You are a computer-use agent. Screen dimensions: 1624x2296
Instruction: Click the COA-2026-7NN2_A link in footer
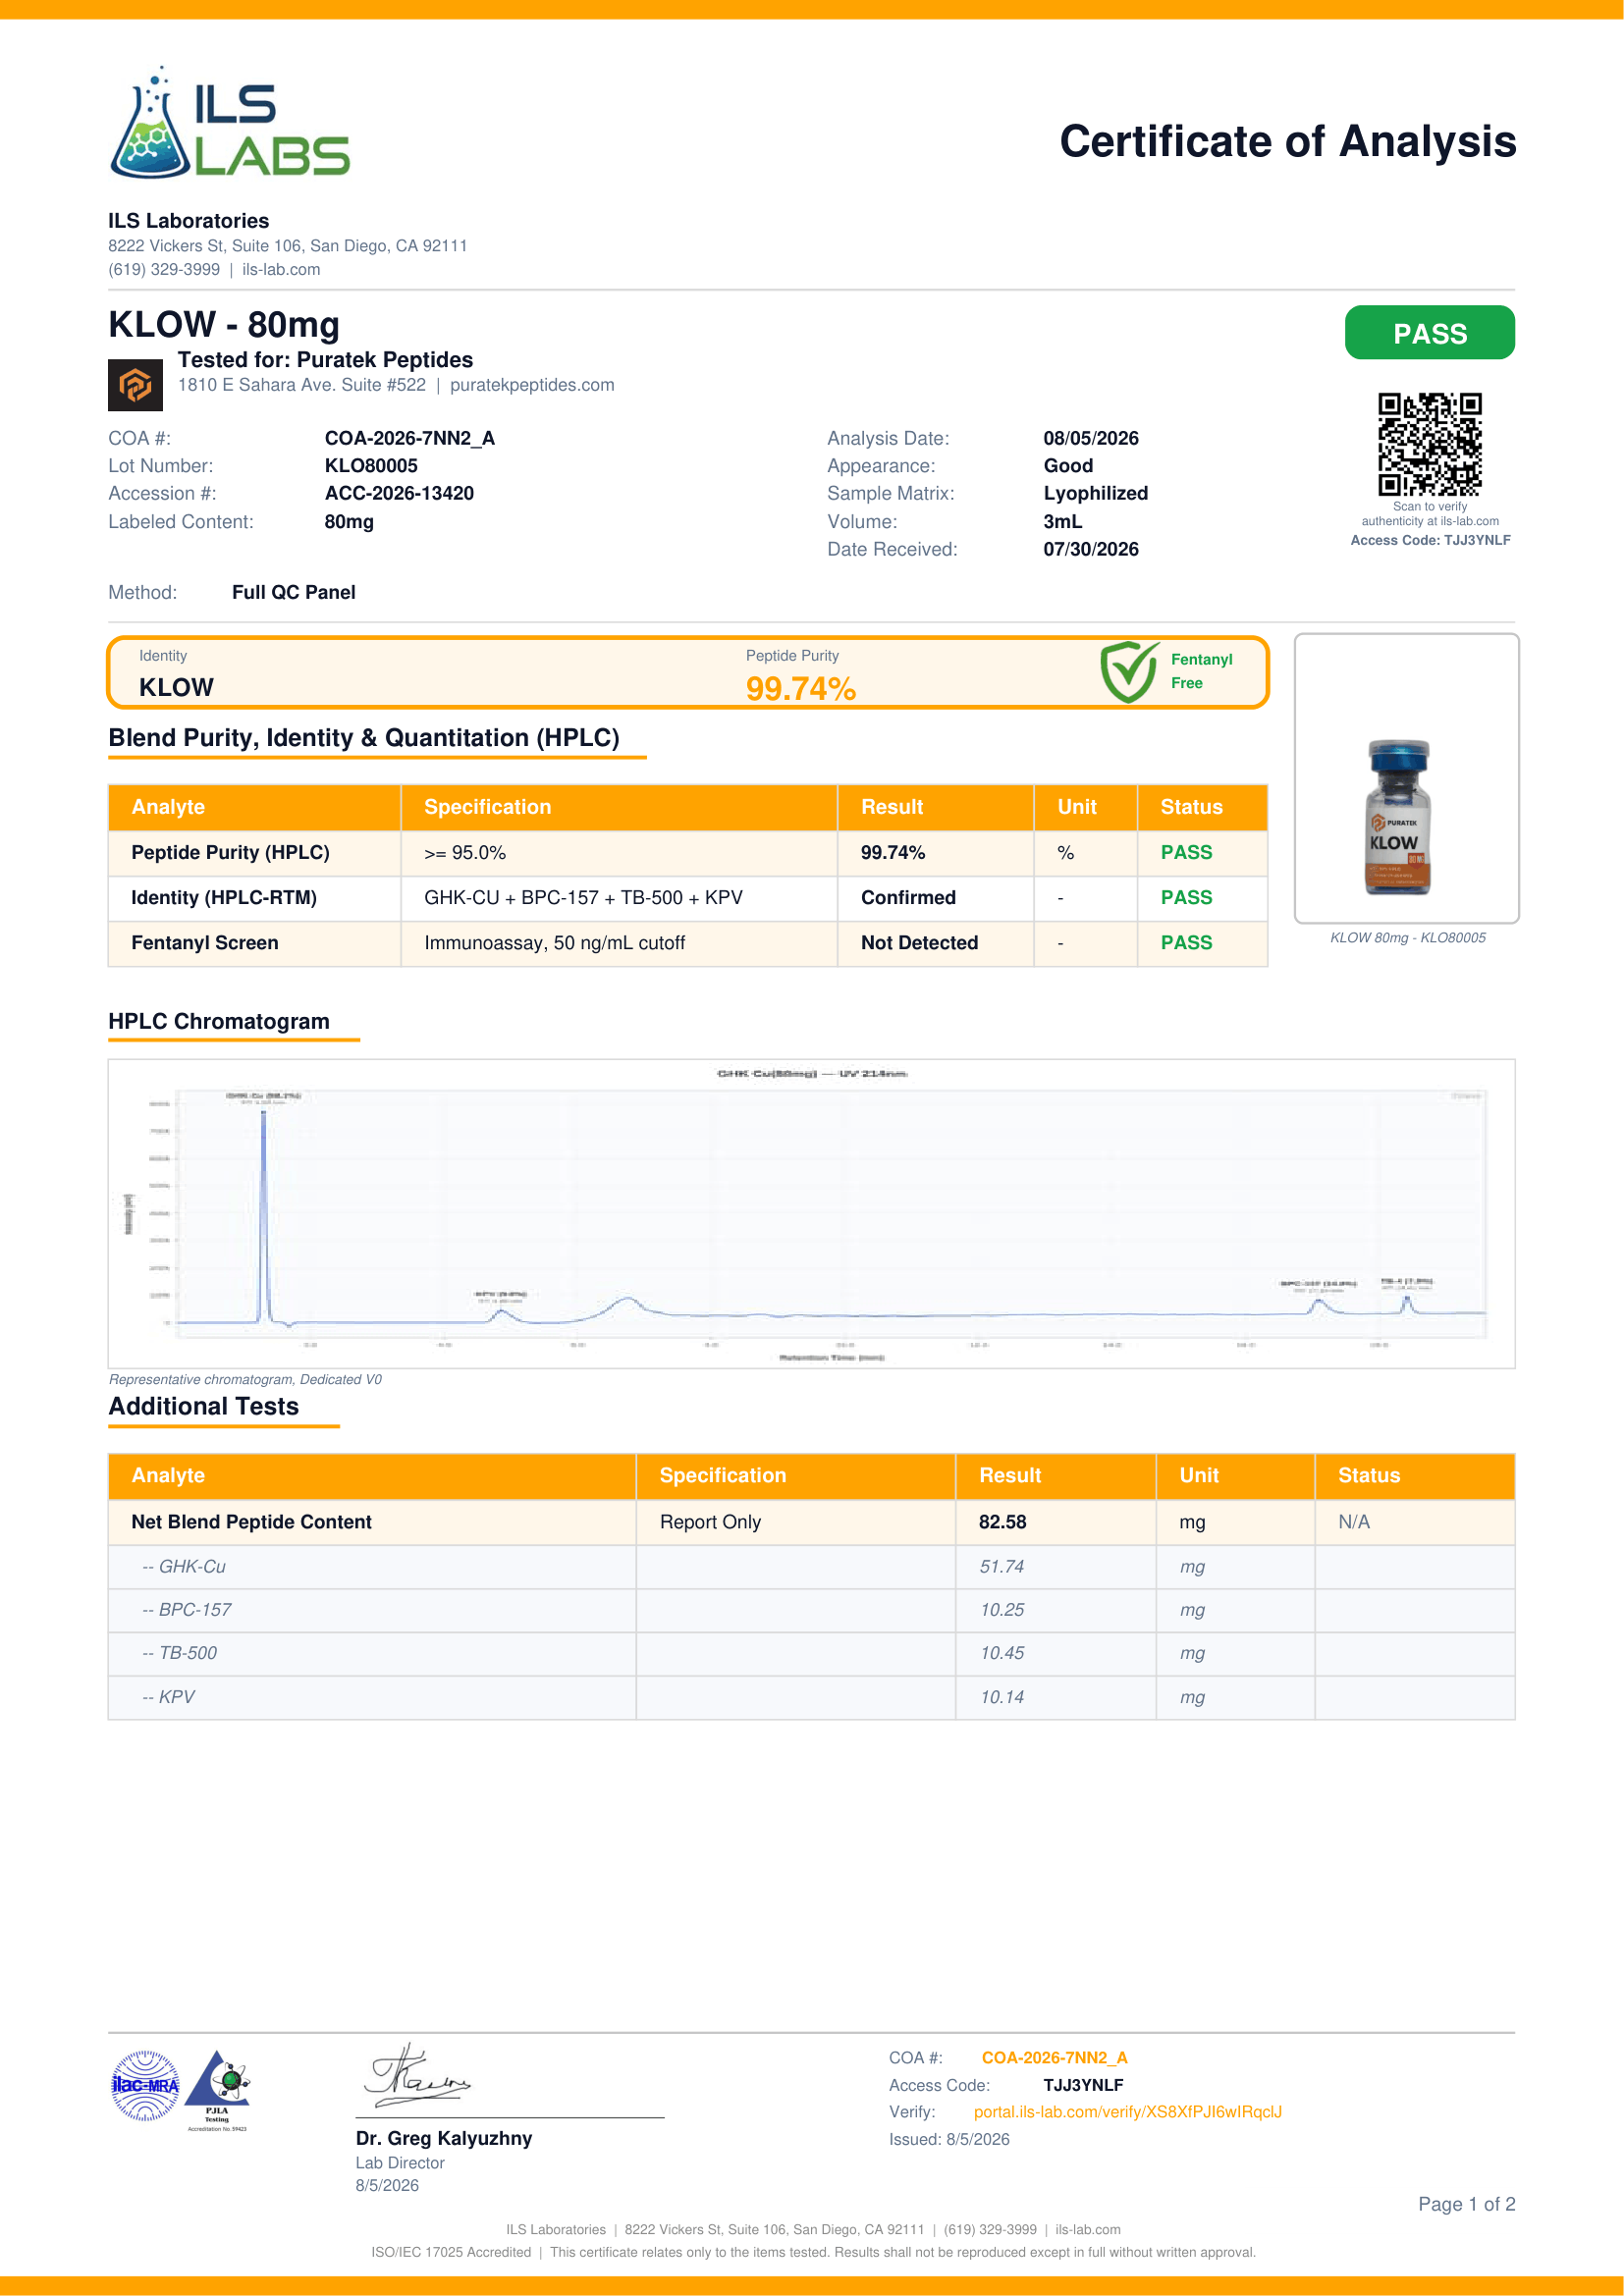1054,2058
